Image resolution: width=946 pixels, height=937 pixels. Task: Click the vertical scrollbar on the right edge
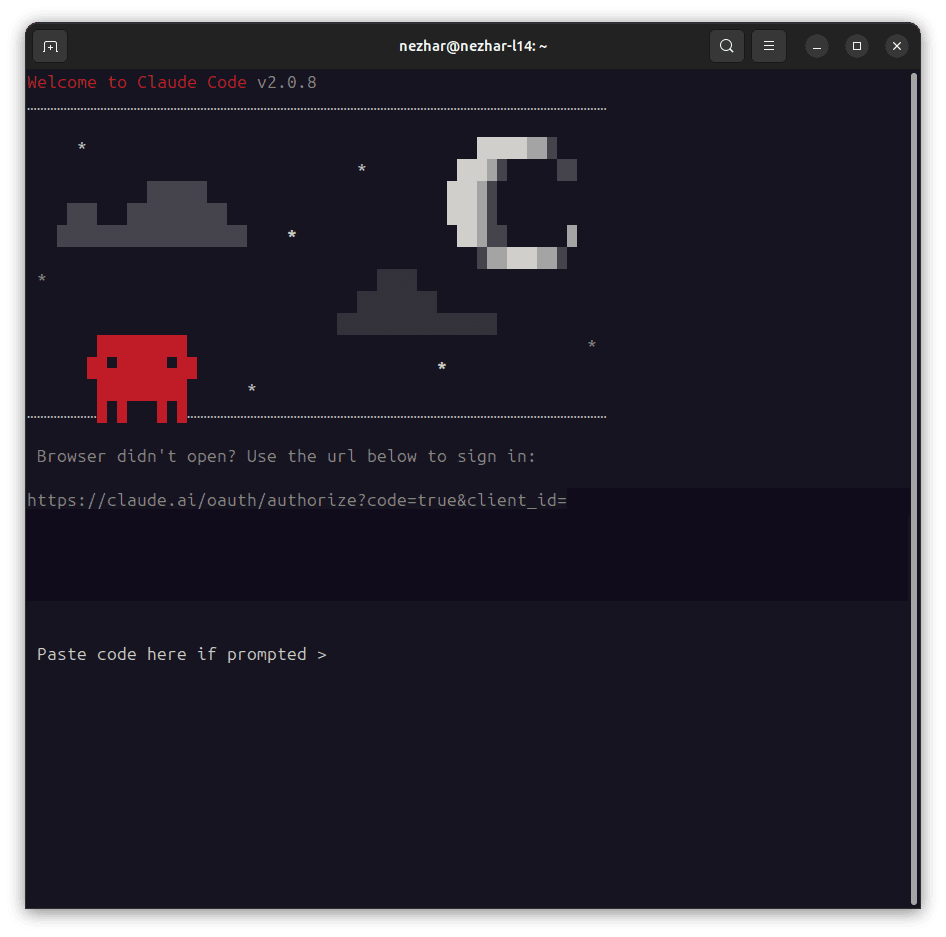click(x=915, y=489)
